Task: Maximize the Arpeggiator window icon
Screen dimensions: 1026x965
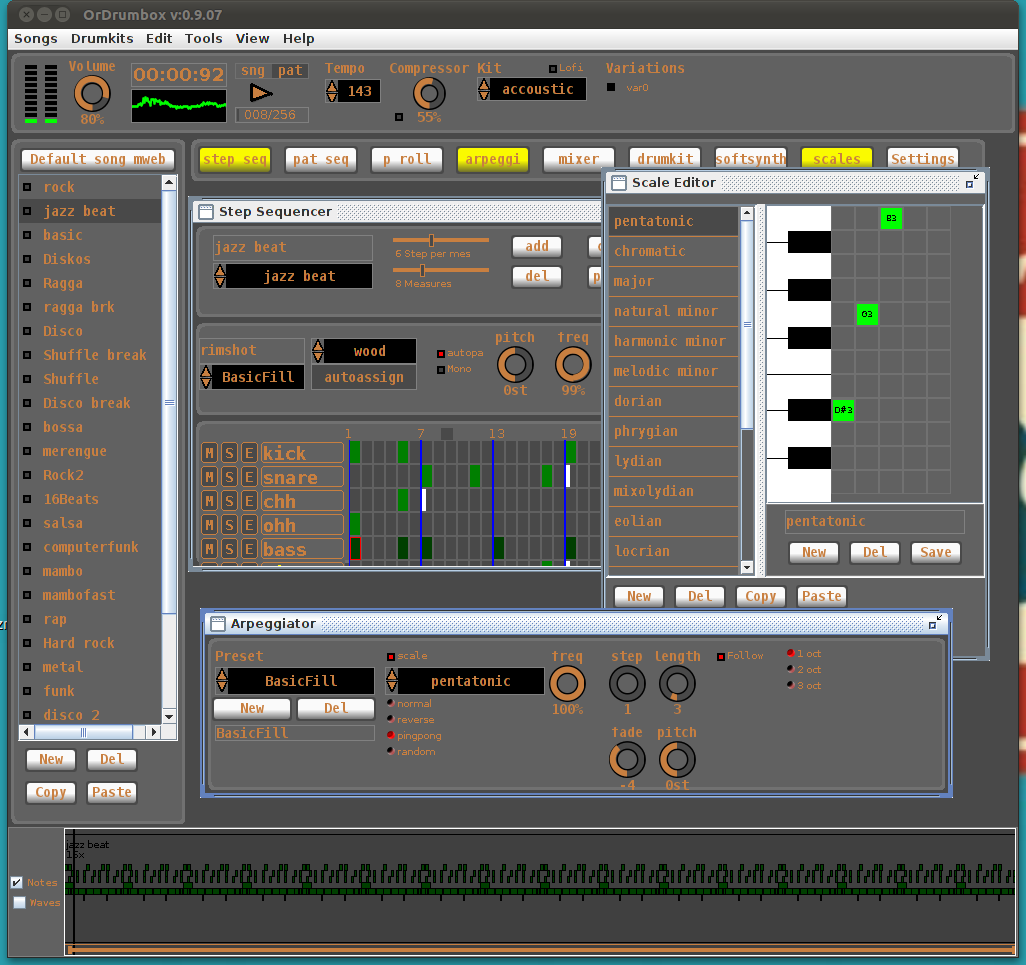Action: coord(936,623)
